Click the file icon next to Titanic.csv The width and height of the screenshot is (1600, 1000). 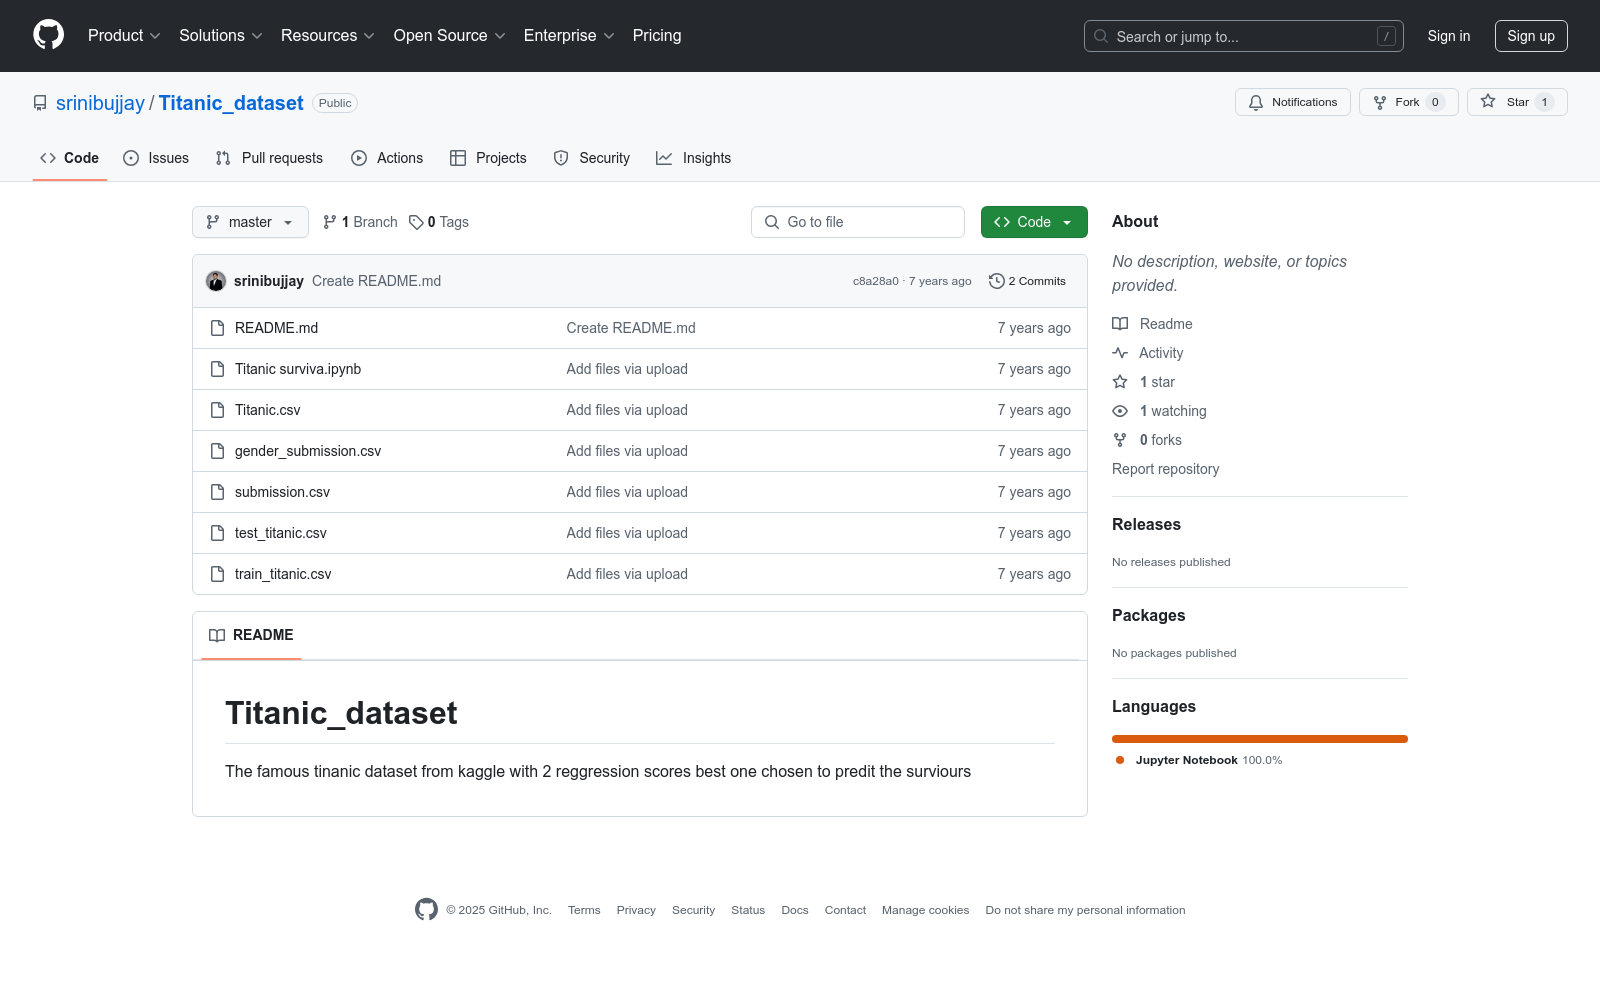(x=217, y=410)
